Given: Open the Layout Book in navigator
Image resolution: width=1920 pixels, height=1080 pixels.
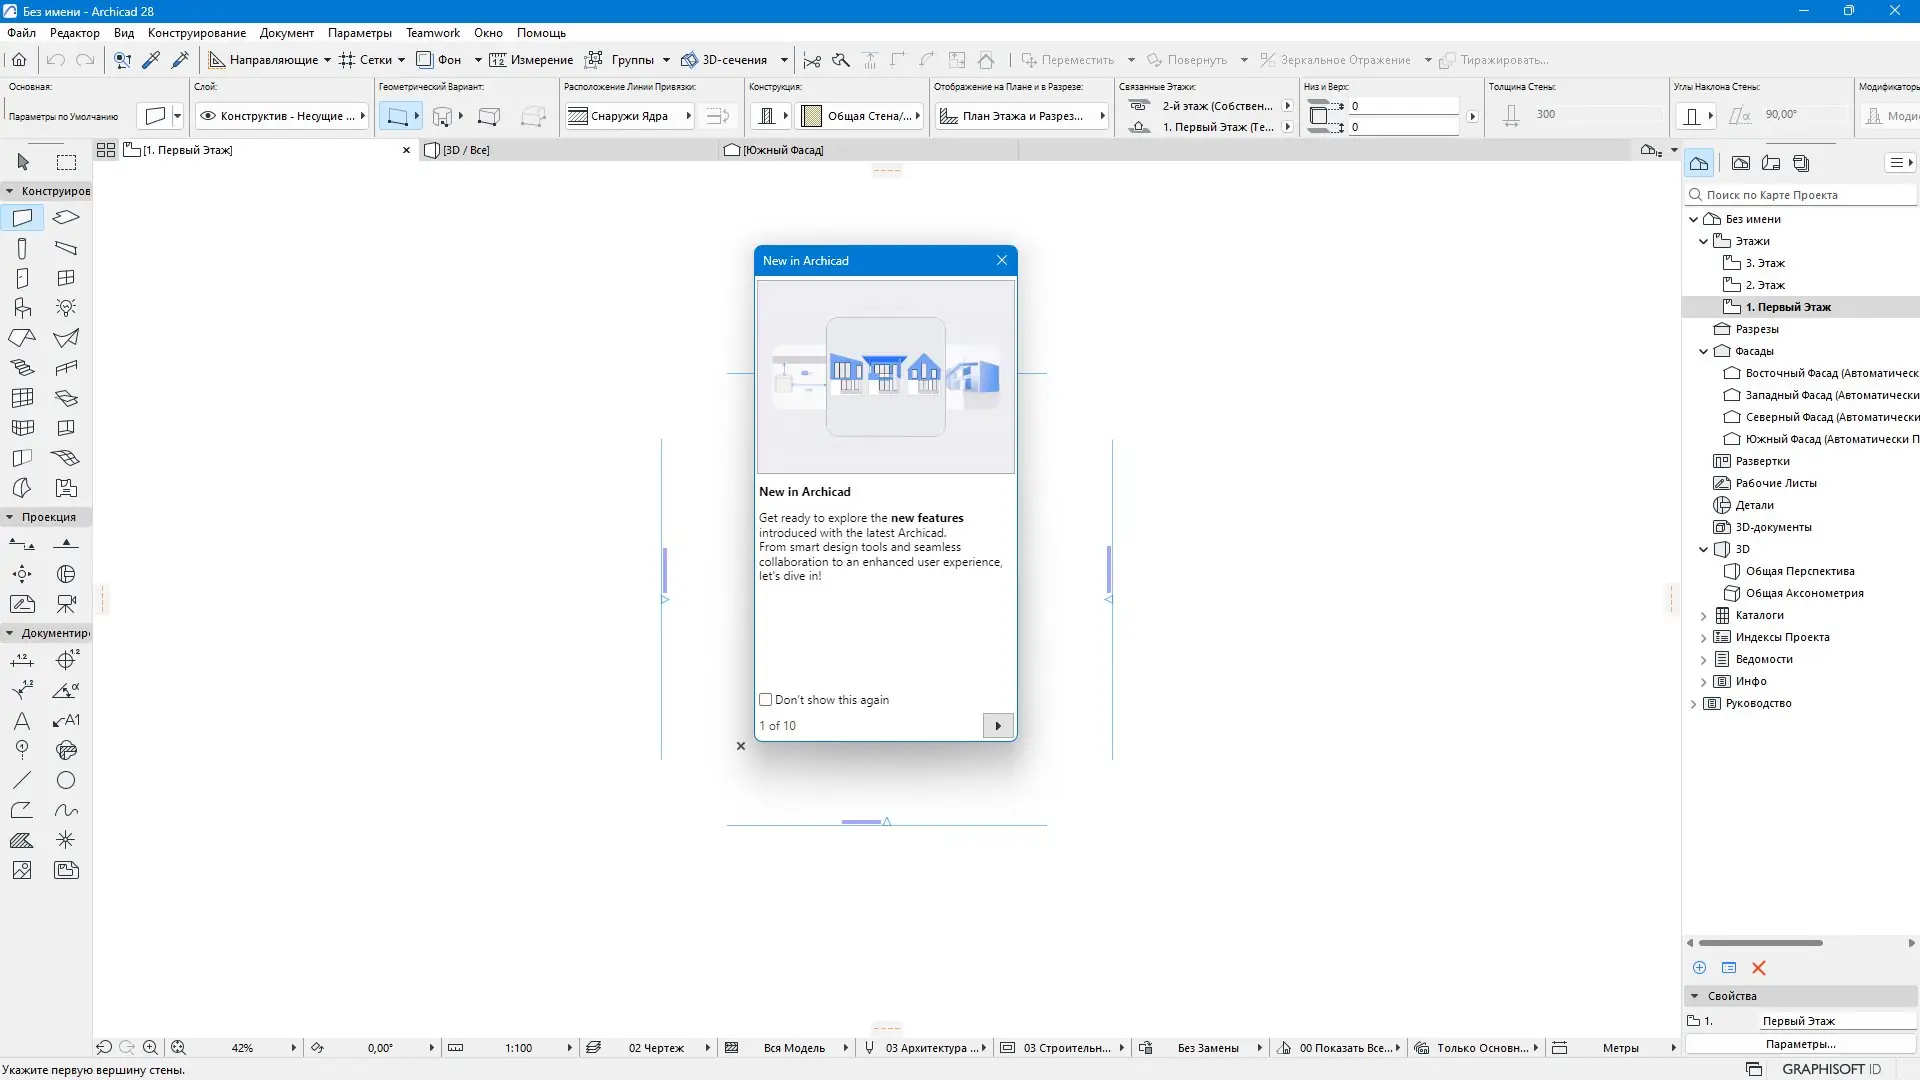Looking at the screenshot, I should pos(1771,163).
